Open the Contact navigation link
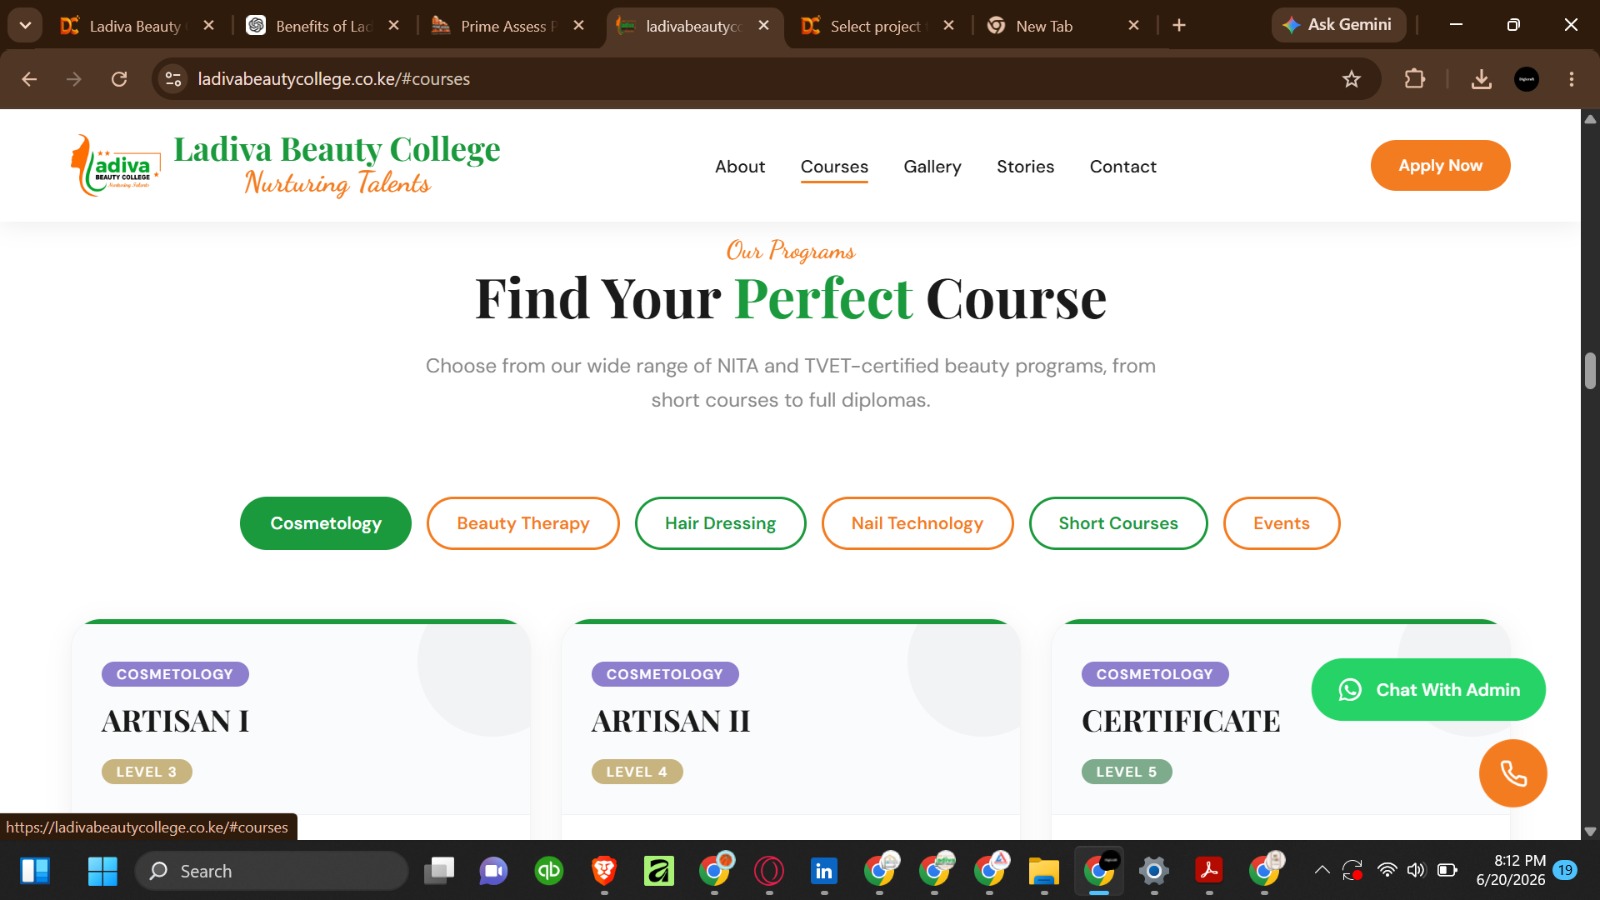Screen dimensions: 1600x900 click(x=1123, y=167)
